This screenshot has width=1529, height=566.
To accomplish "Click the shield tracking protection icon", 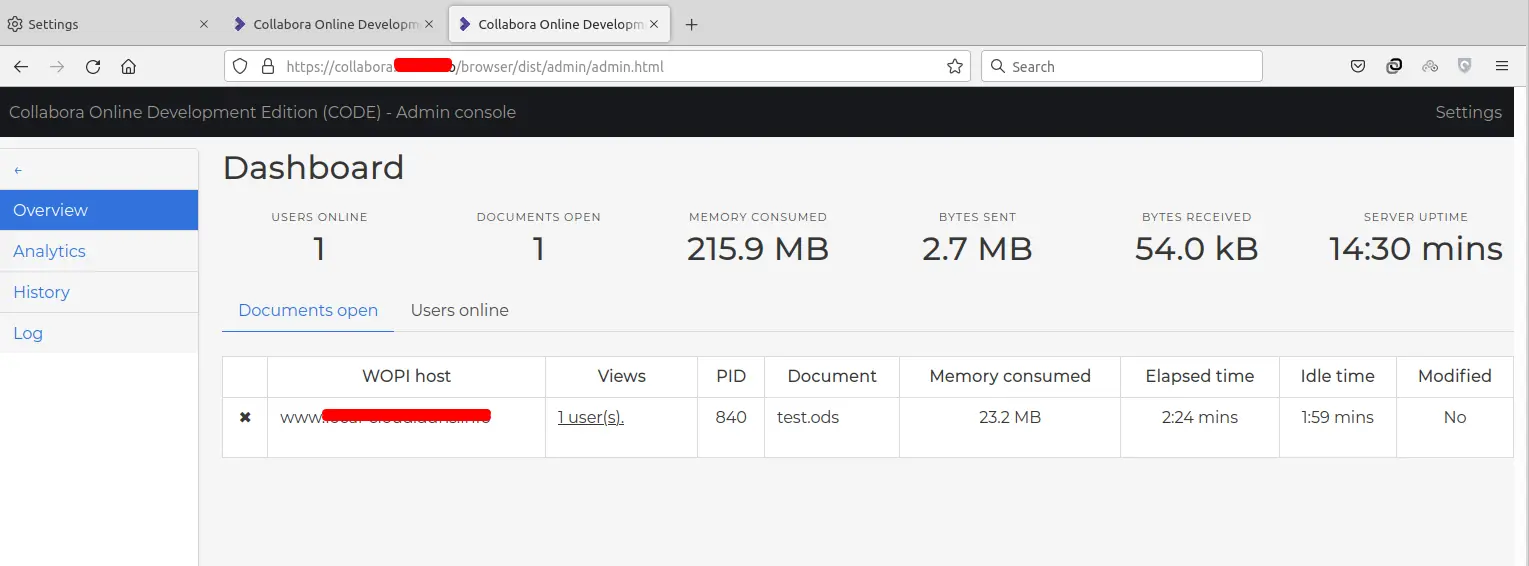I will pos(240,67).
